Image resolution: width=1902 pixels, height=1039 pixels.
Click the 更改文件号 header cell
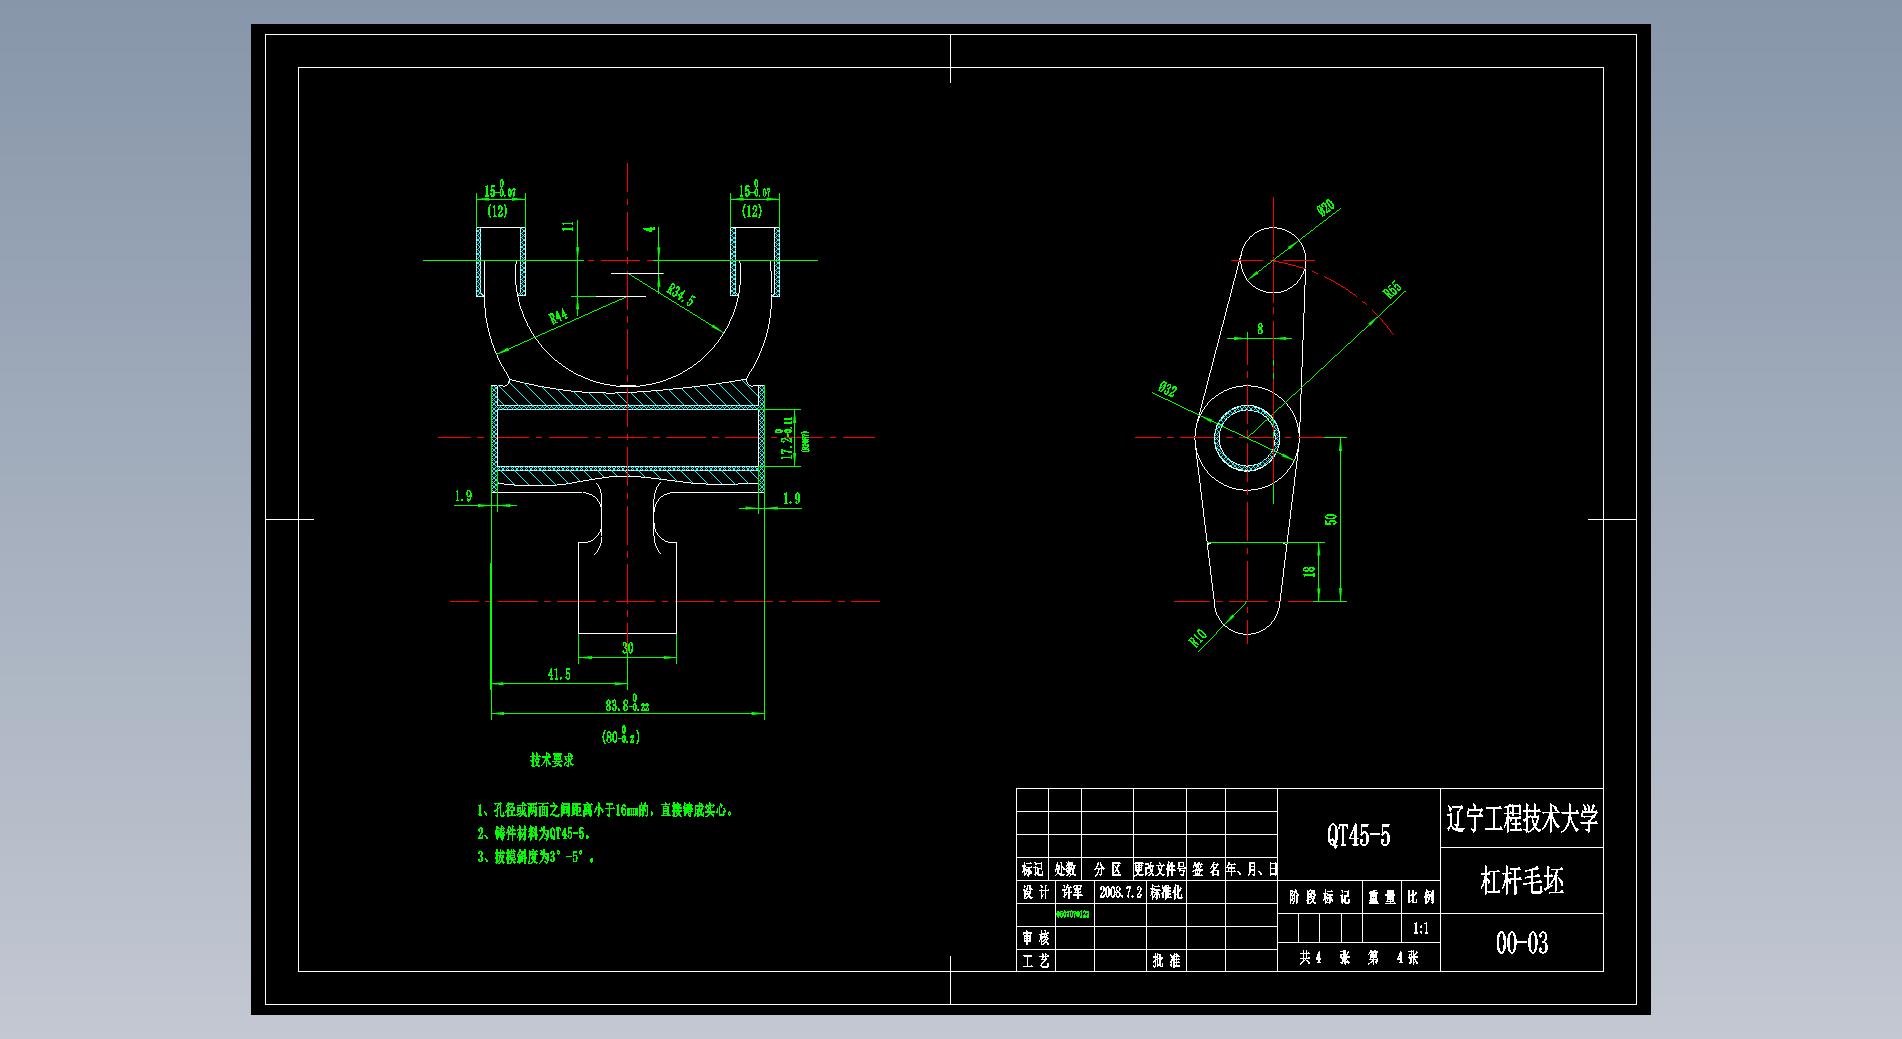click(x=1160, y=869)
